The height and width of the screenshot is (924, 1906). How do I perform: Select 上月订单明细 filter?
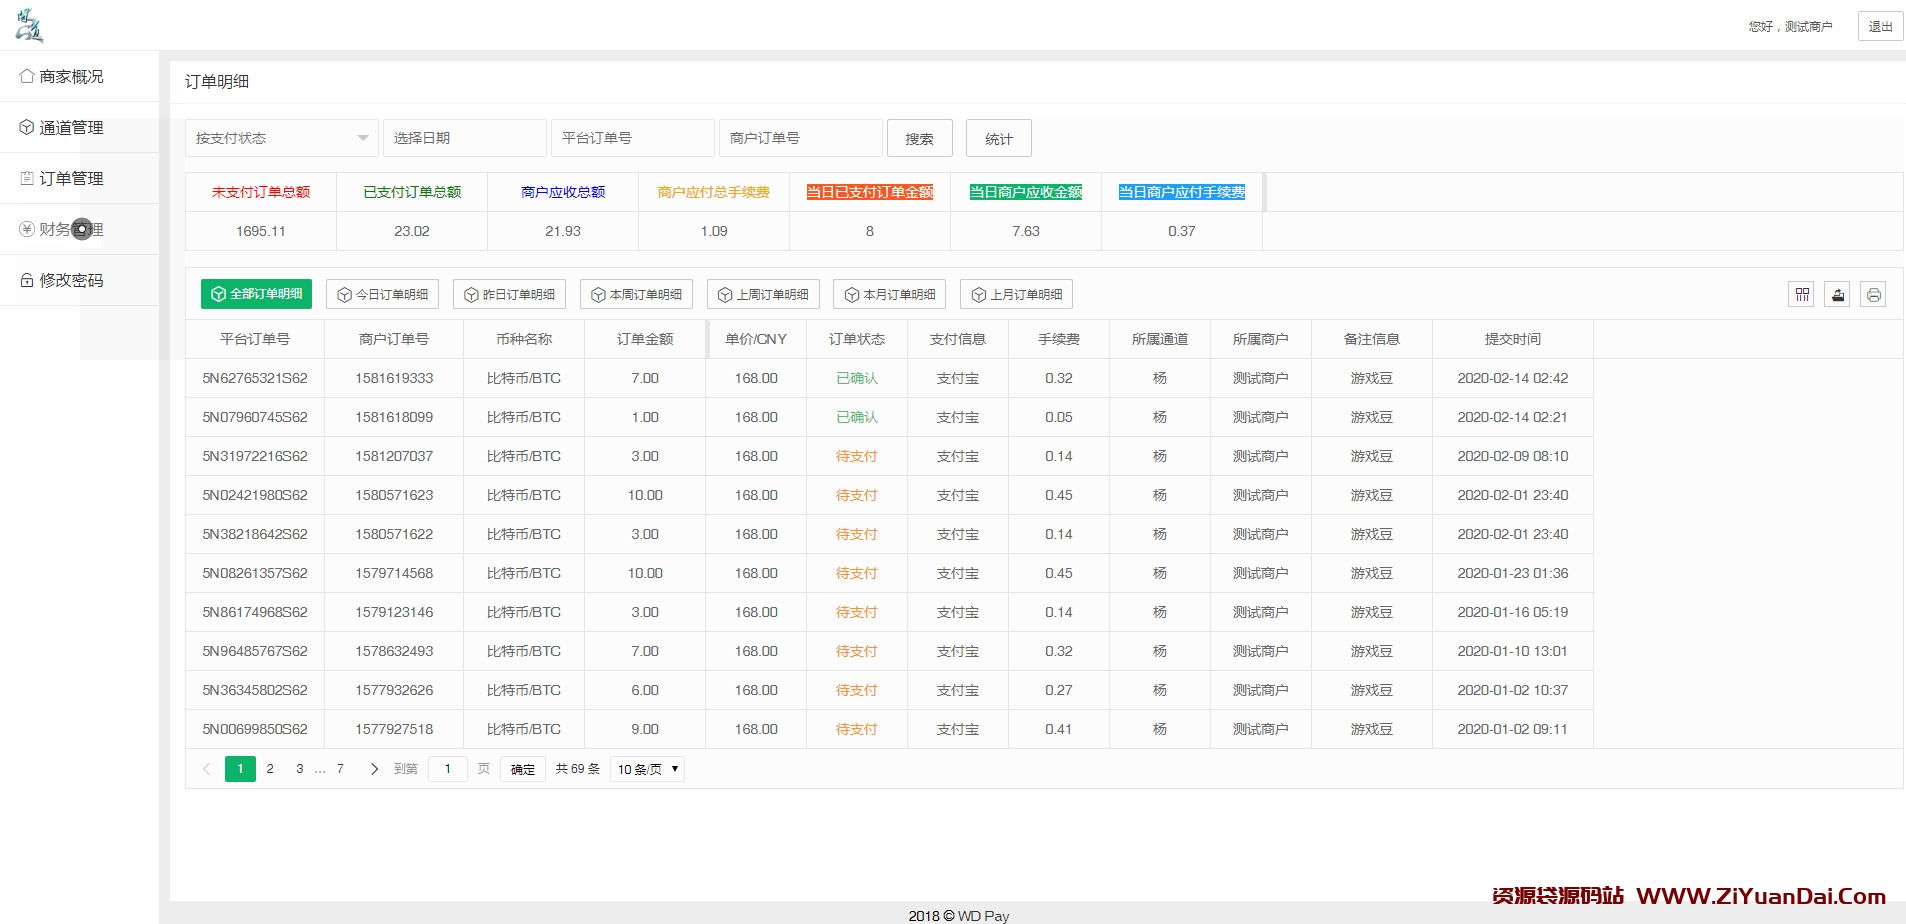[1016, 294]
